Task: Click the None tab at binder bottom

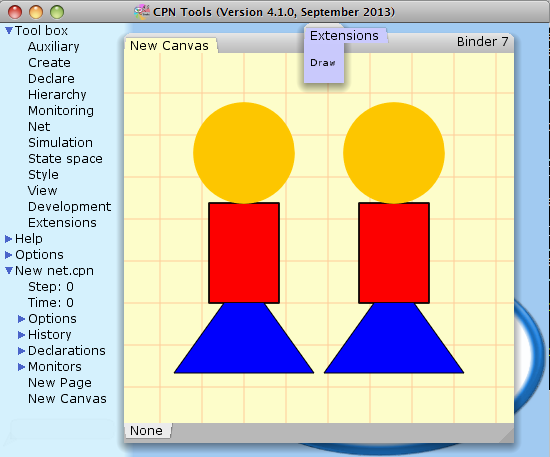Action: (x=147, y=431)
